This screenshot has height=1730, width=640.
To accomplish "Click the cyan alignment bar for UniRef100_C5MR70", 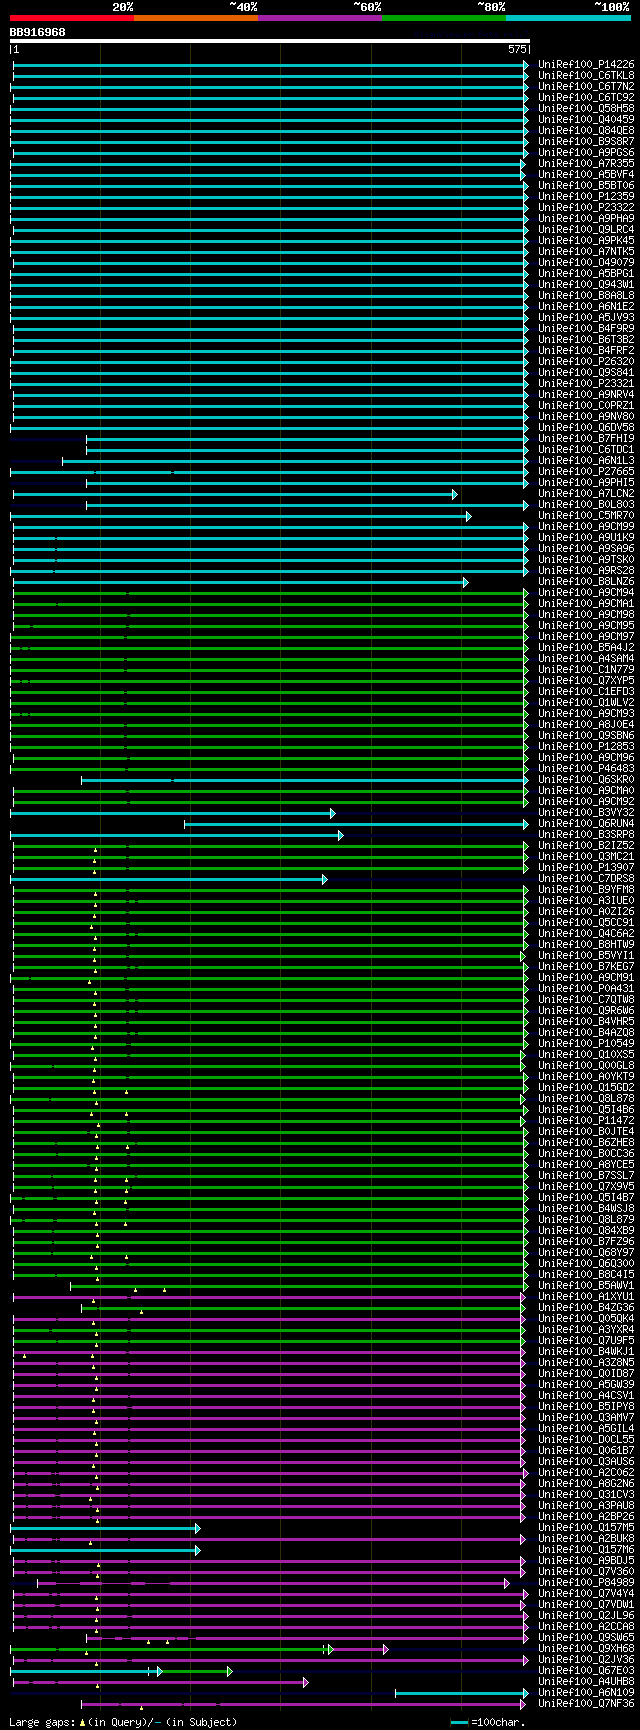I will (x=241, y=516).
